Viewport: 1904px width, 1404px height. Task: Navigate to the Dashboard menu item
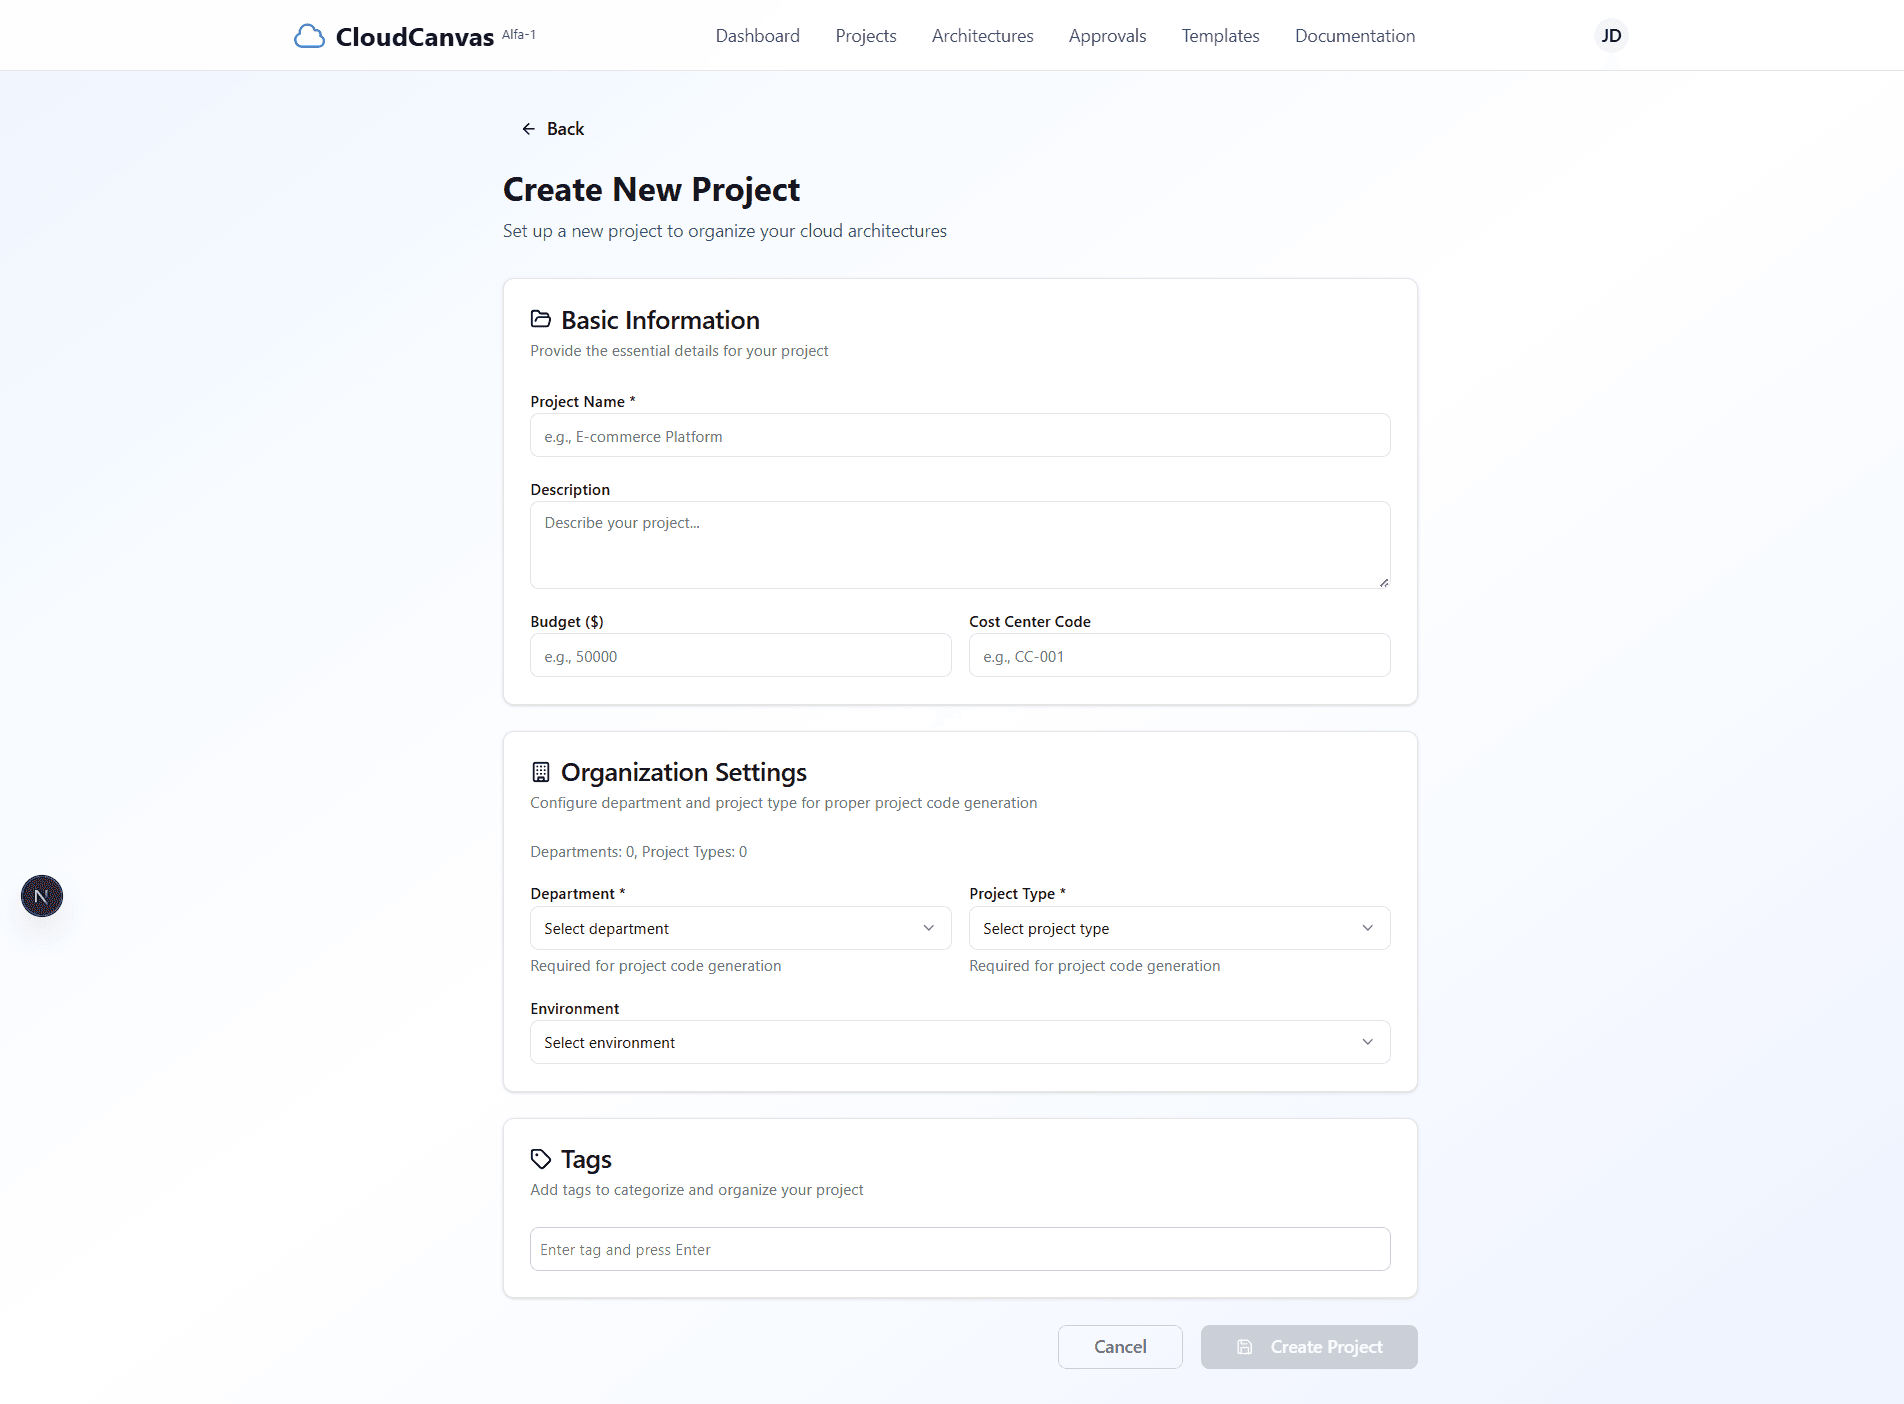(x=757, y=35)
